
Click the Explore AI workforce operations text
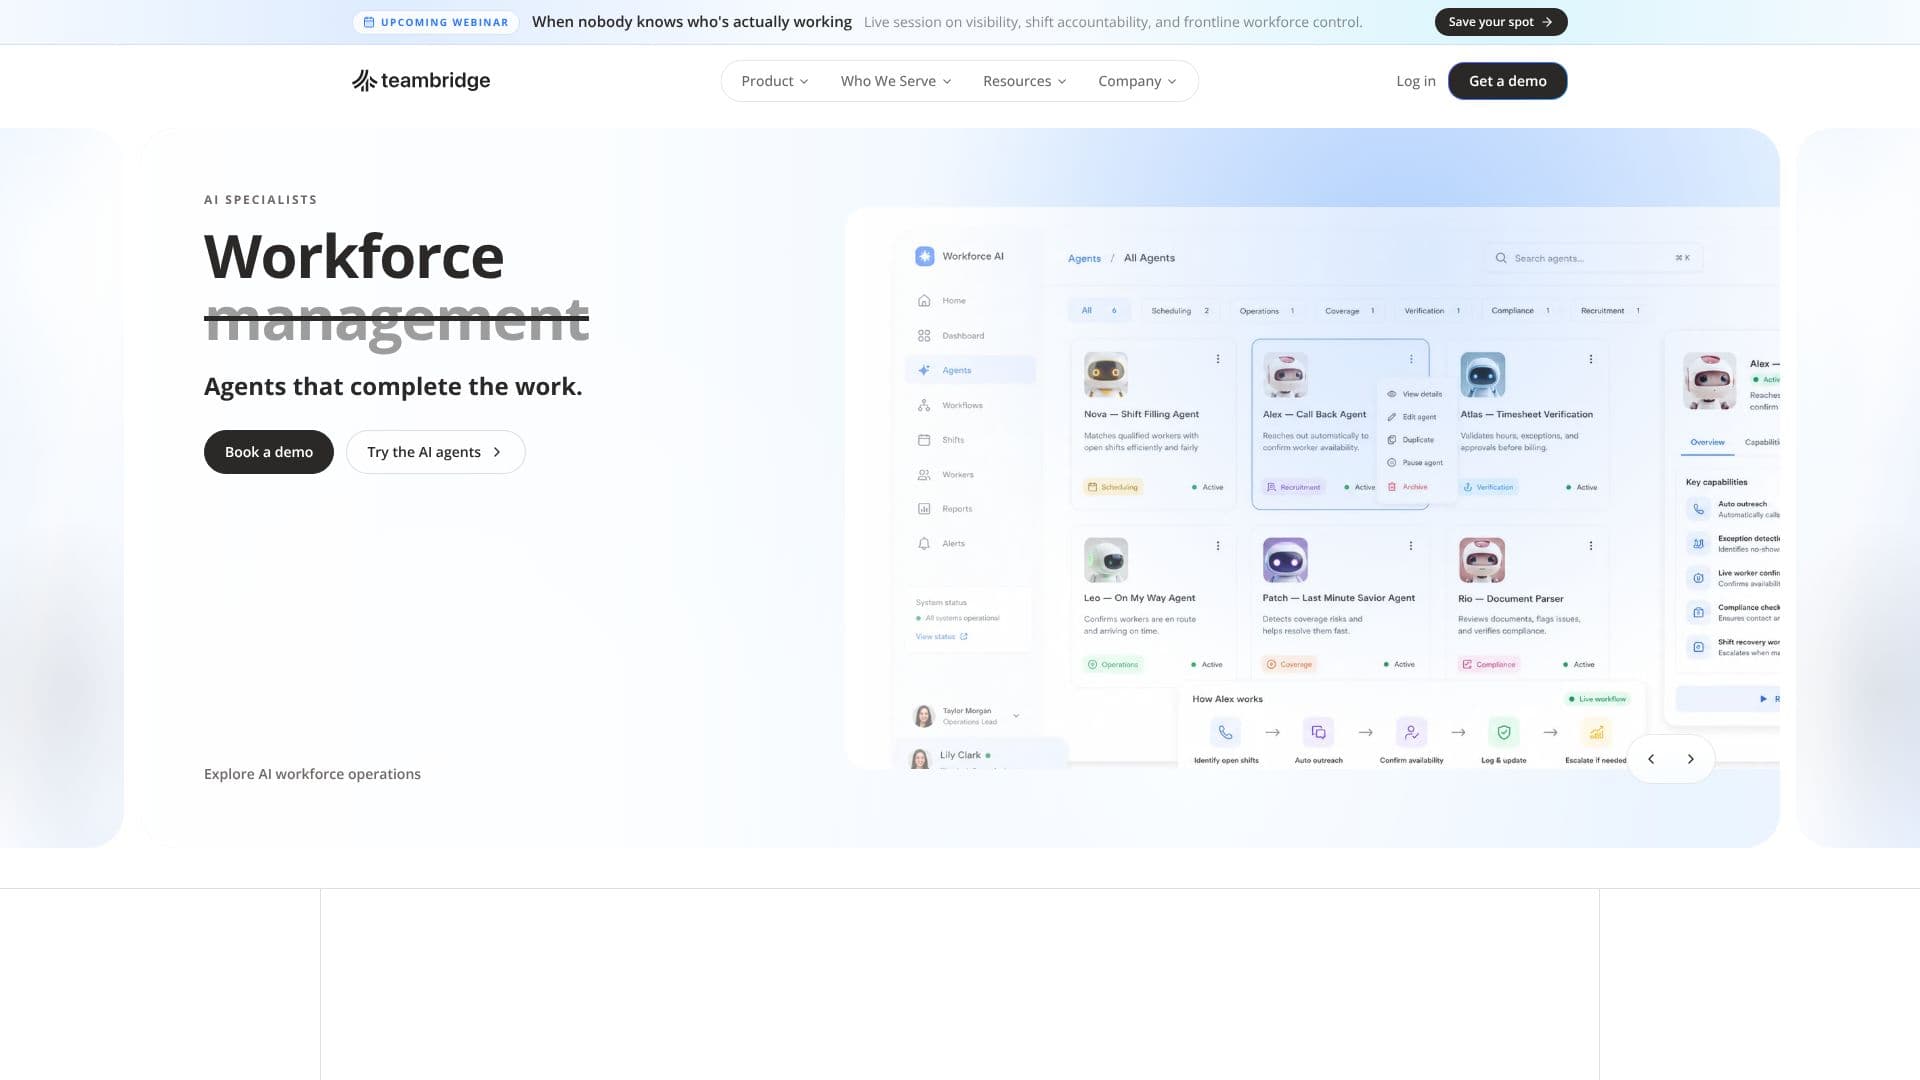(312, 774)
